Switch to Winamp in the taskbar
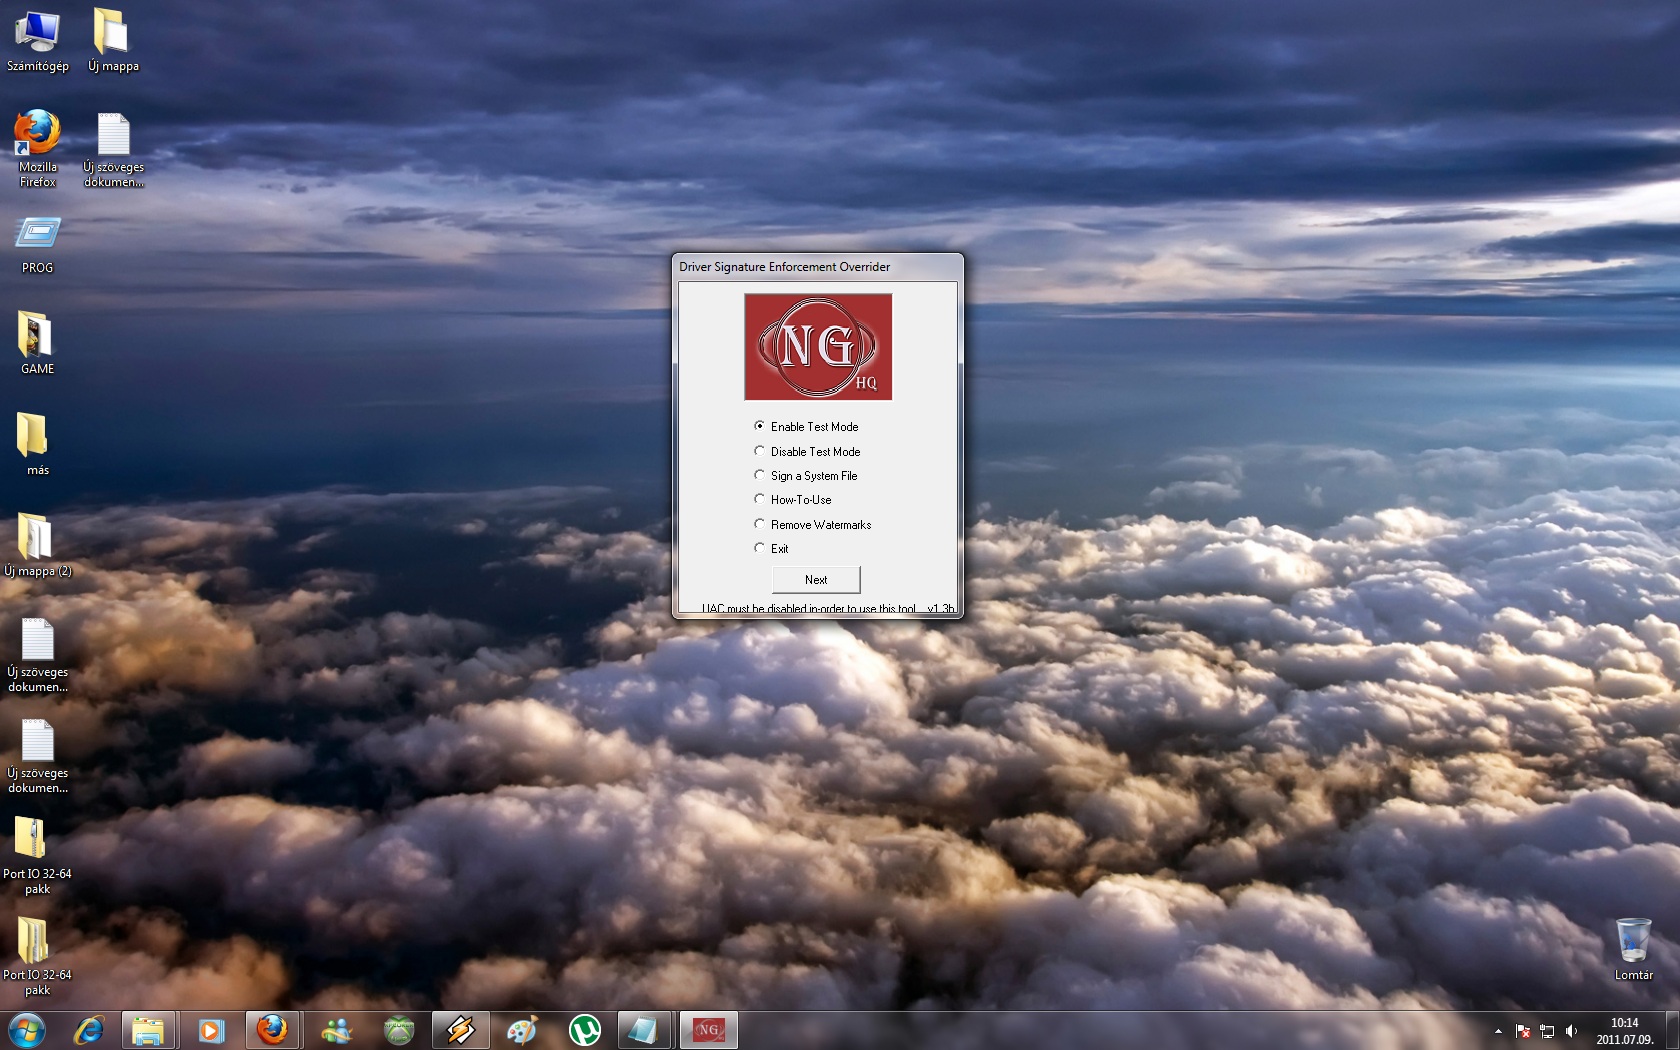The height and width of the screenshot is (1050, 1680). (460, 1029)
